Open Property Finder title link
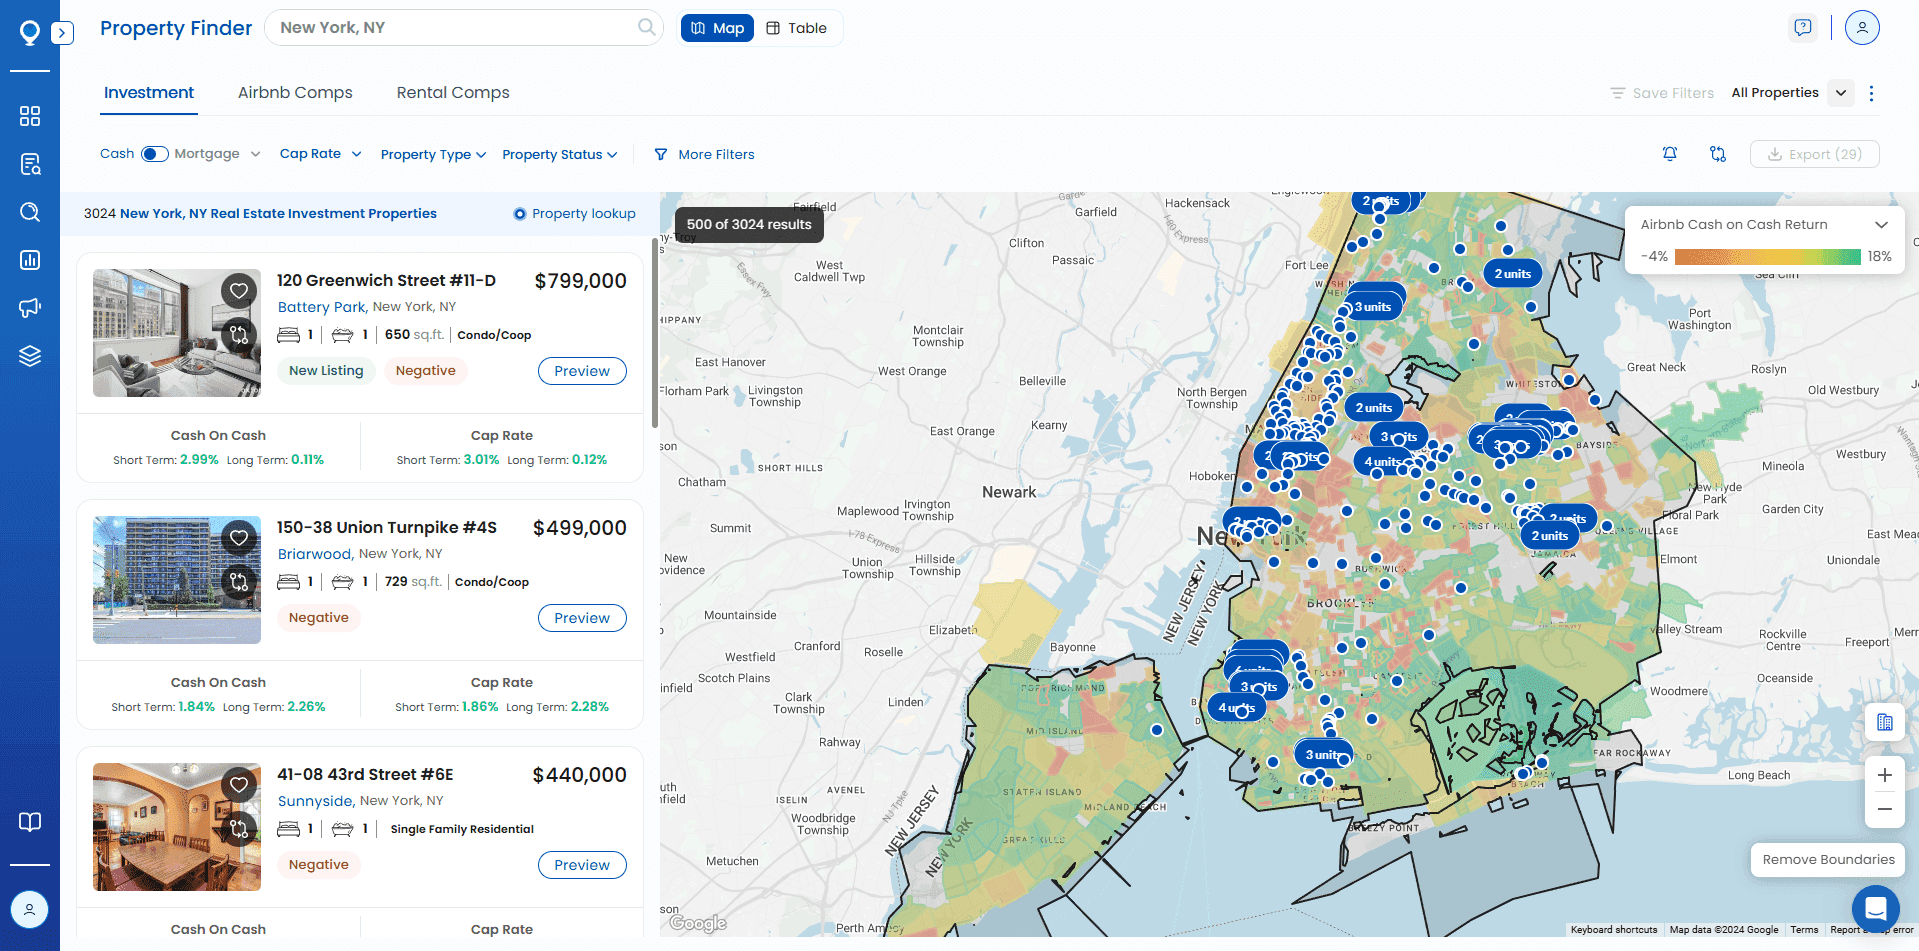Image resolution: width=1919 pixels, height=951 pixels. [x=176, y=28]
